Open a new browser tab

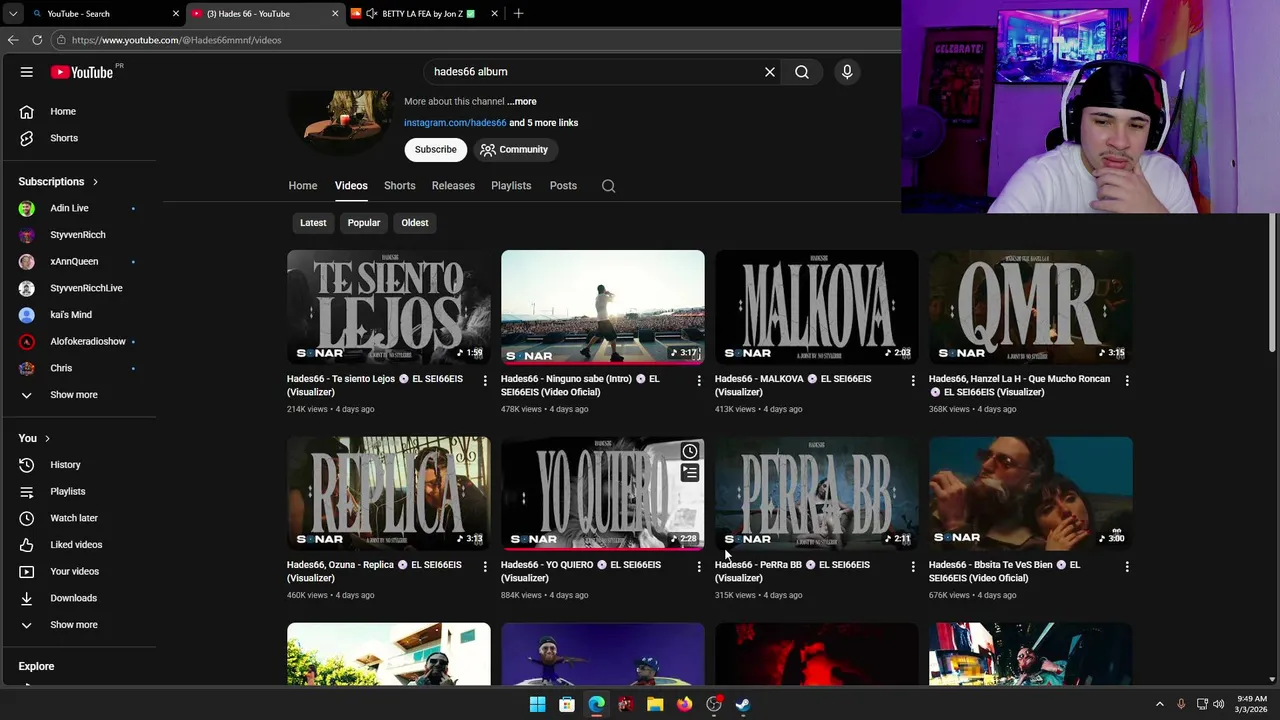(x=518, y=14)
